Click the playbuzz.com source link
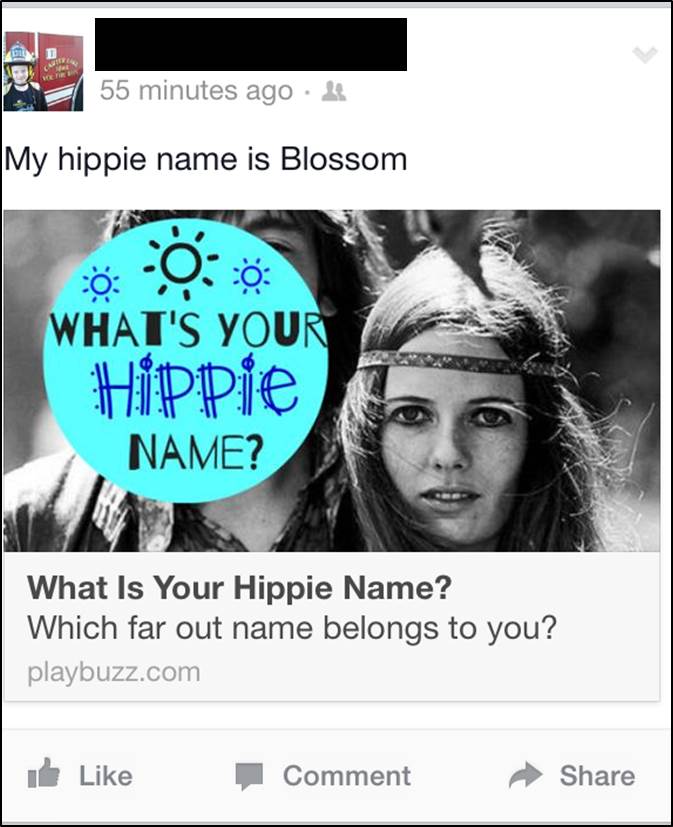Viewport: 673px width, 827px height. [x=114, y=672]
